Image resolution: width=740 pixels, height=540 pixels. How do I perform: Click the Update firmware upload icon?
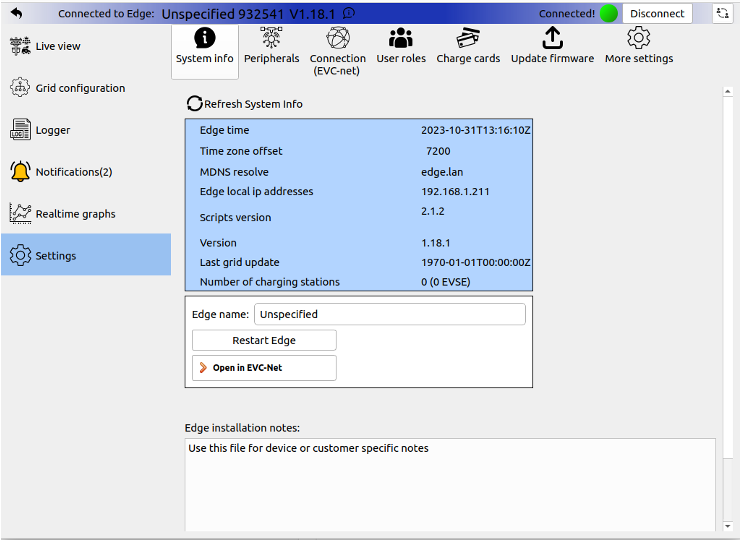(x=553, y=38)
